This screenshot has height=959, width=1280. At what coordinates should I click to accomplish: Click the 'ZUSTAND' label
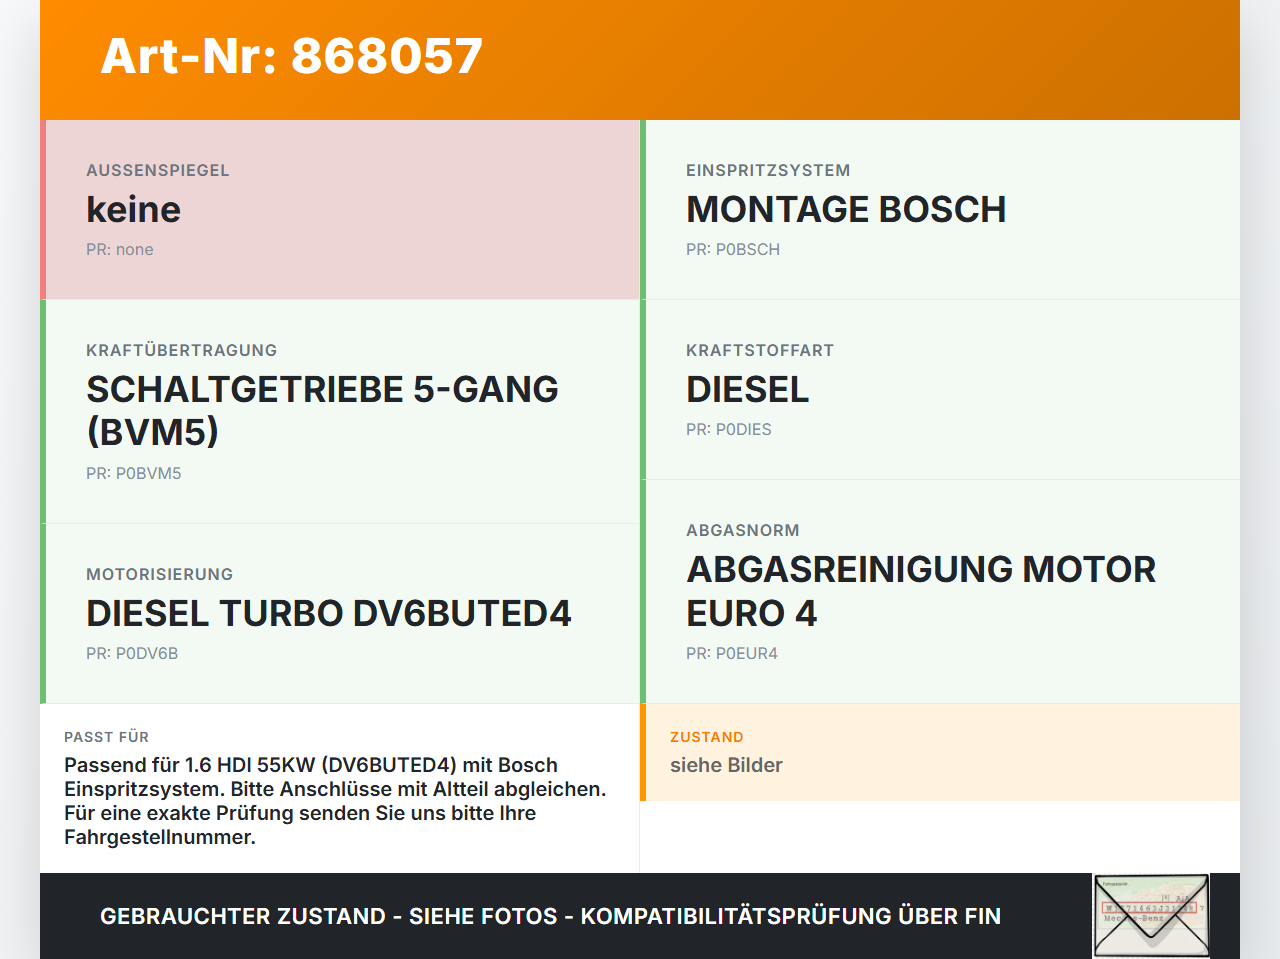tap(707, 737)
